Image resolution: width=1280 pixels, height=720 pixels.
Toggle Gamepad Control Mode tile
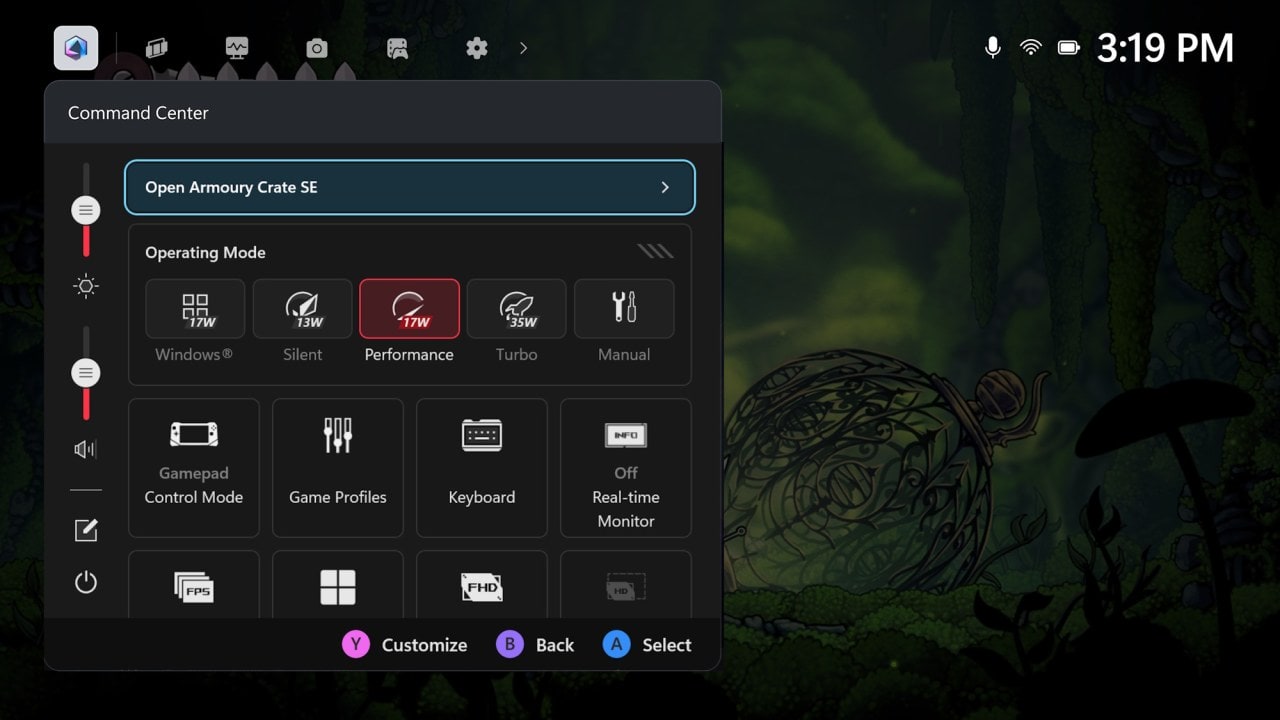(194, 468)
